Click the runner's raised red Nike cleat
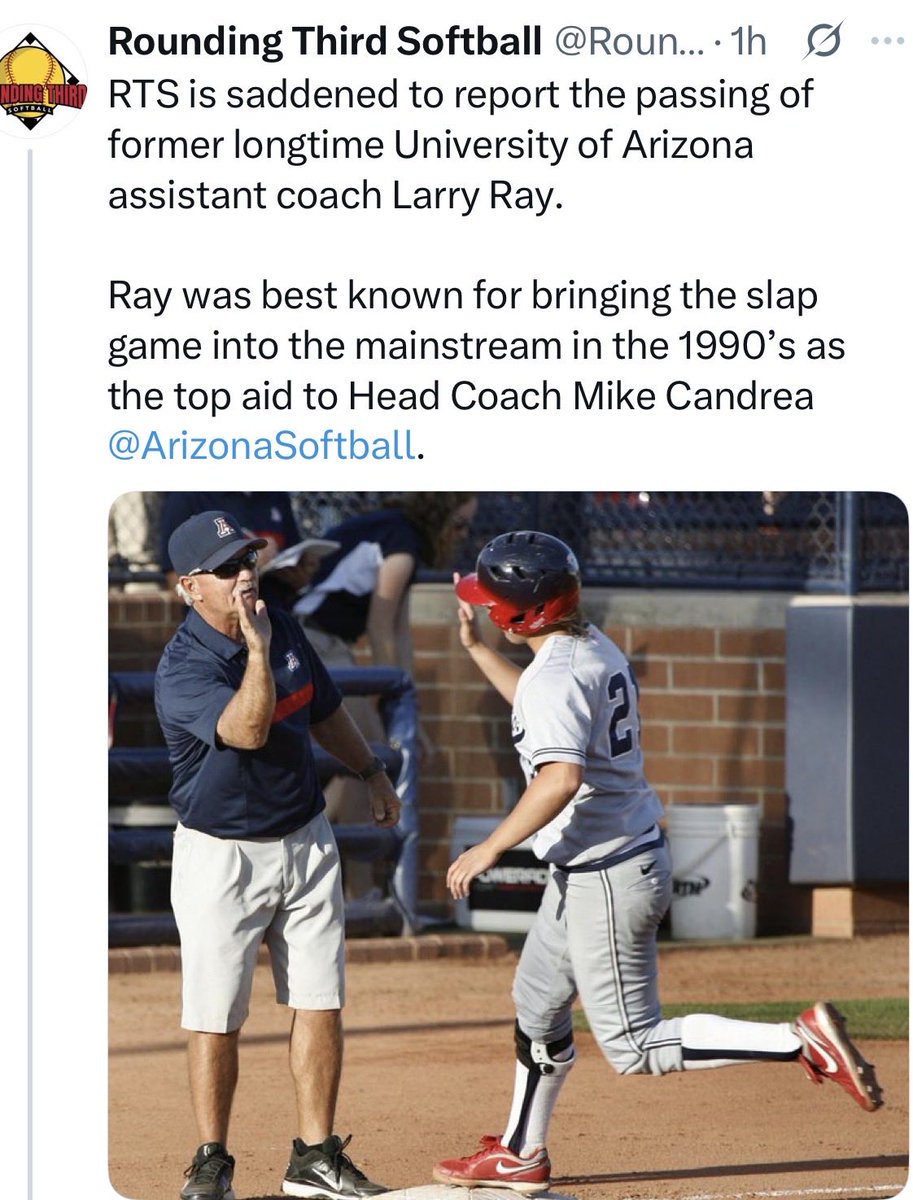Viewport: 913px width, 1200px height. (839, 1053)
